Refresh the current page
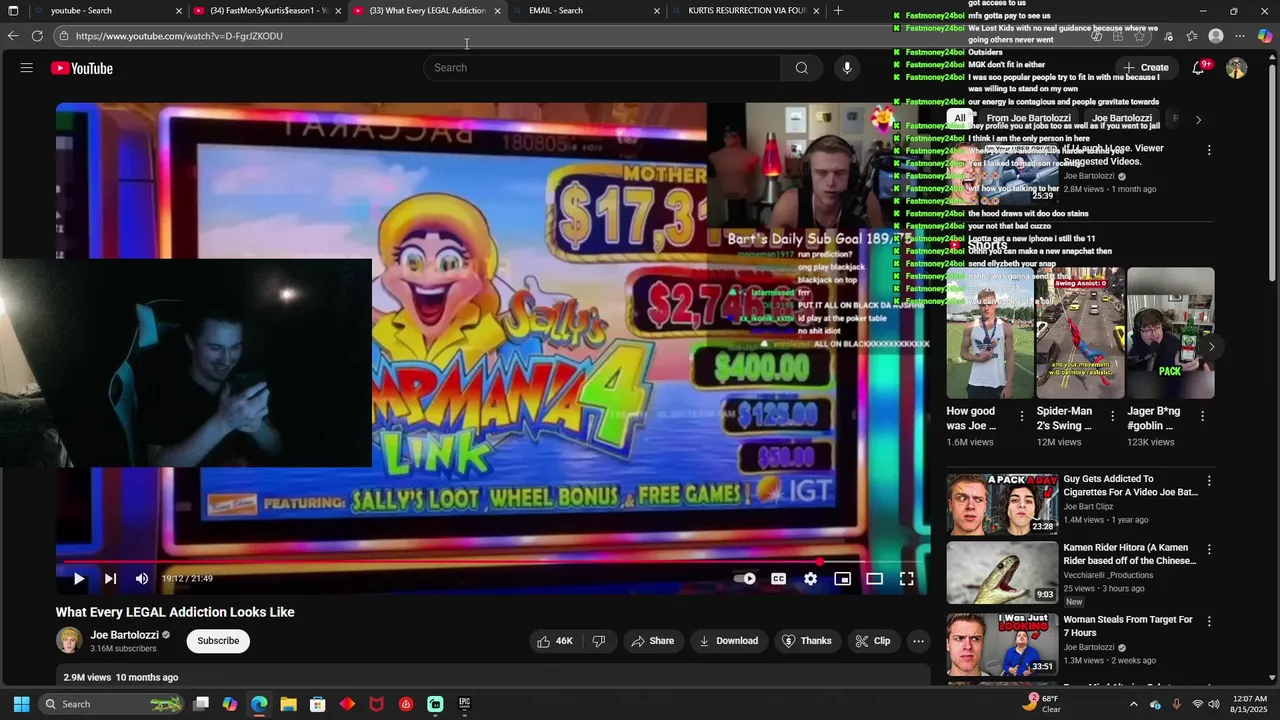 37,36
